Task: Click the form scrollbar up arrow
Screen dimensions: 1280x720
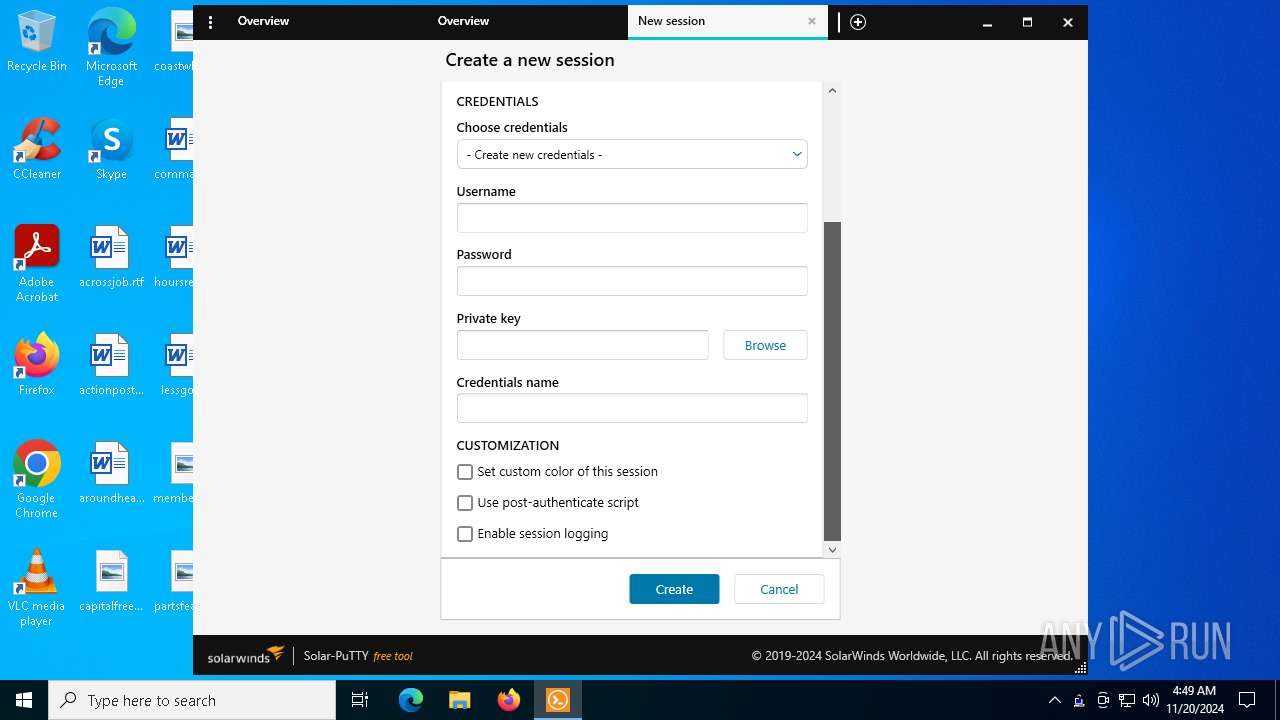Action: pos(832,91)
